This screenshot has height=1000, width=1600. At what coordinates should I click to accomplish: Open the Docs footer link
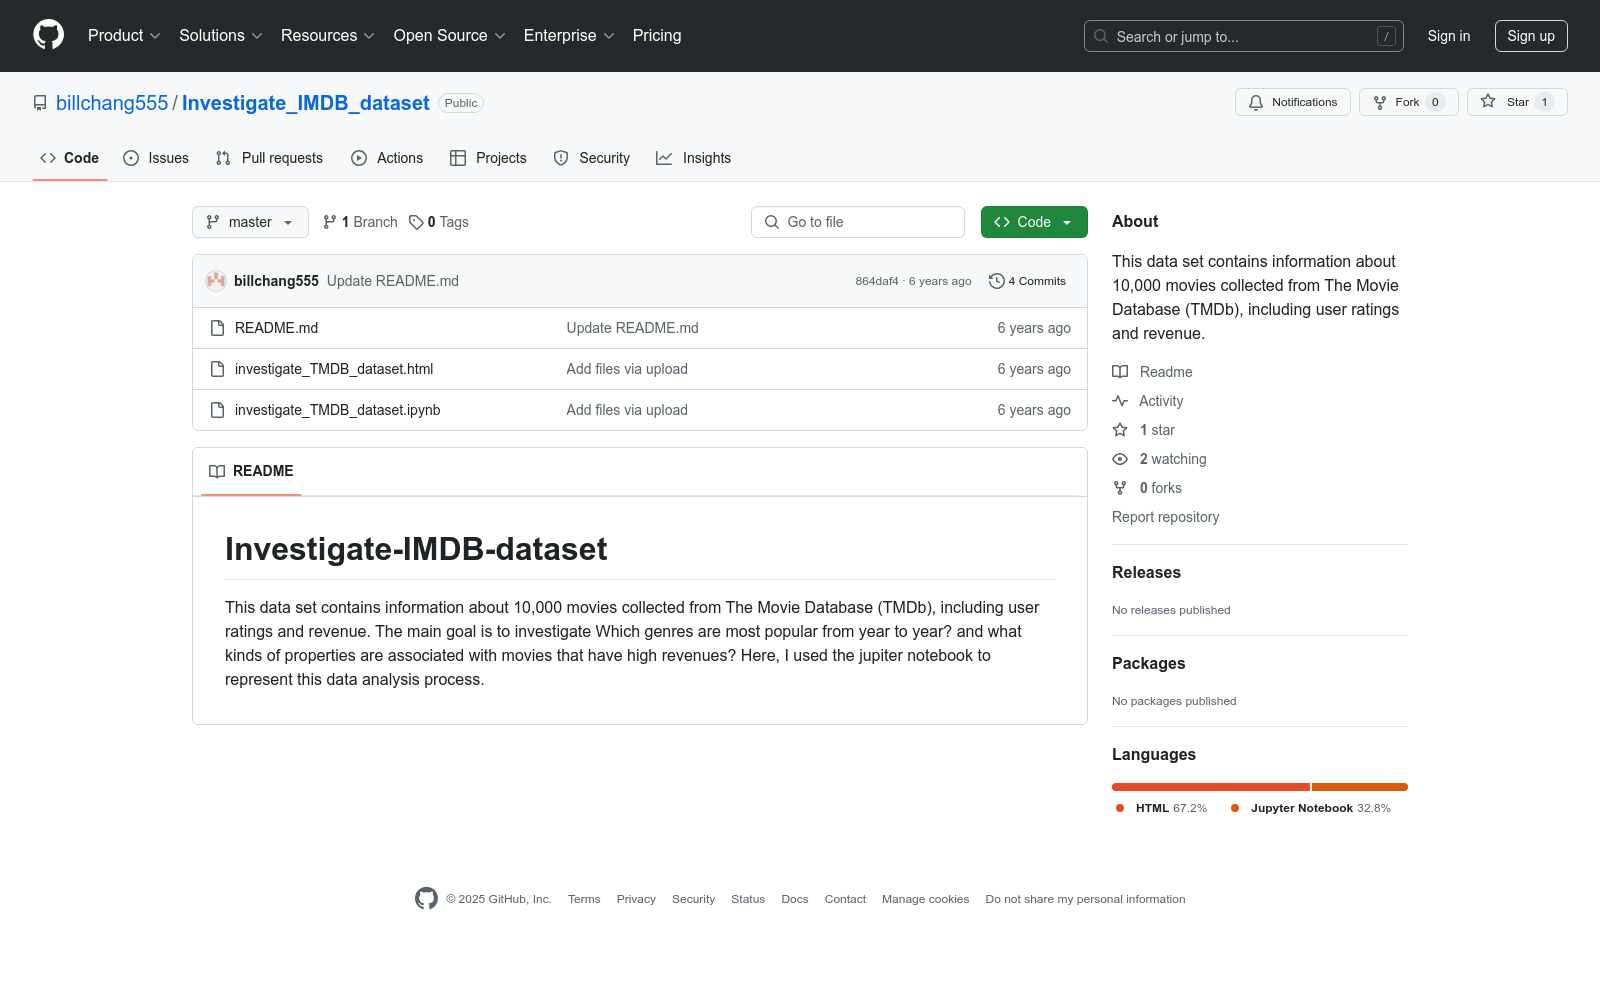pos(795,899)
